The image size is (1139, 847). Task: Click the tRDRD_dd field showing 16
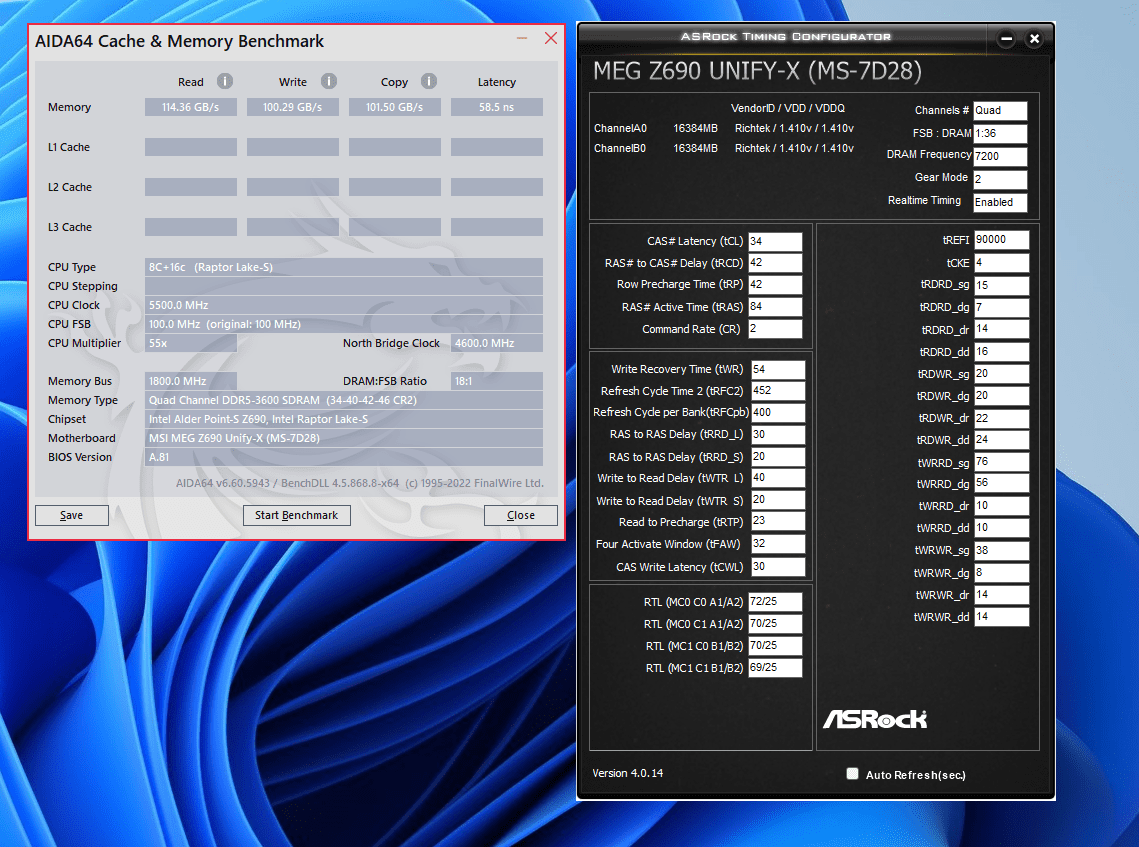[x=1001, y=352]
